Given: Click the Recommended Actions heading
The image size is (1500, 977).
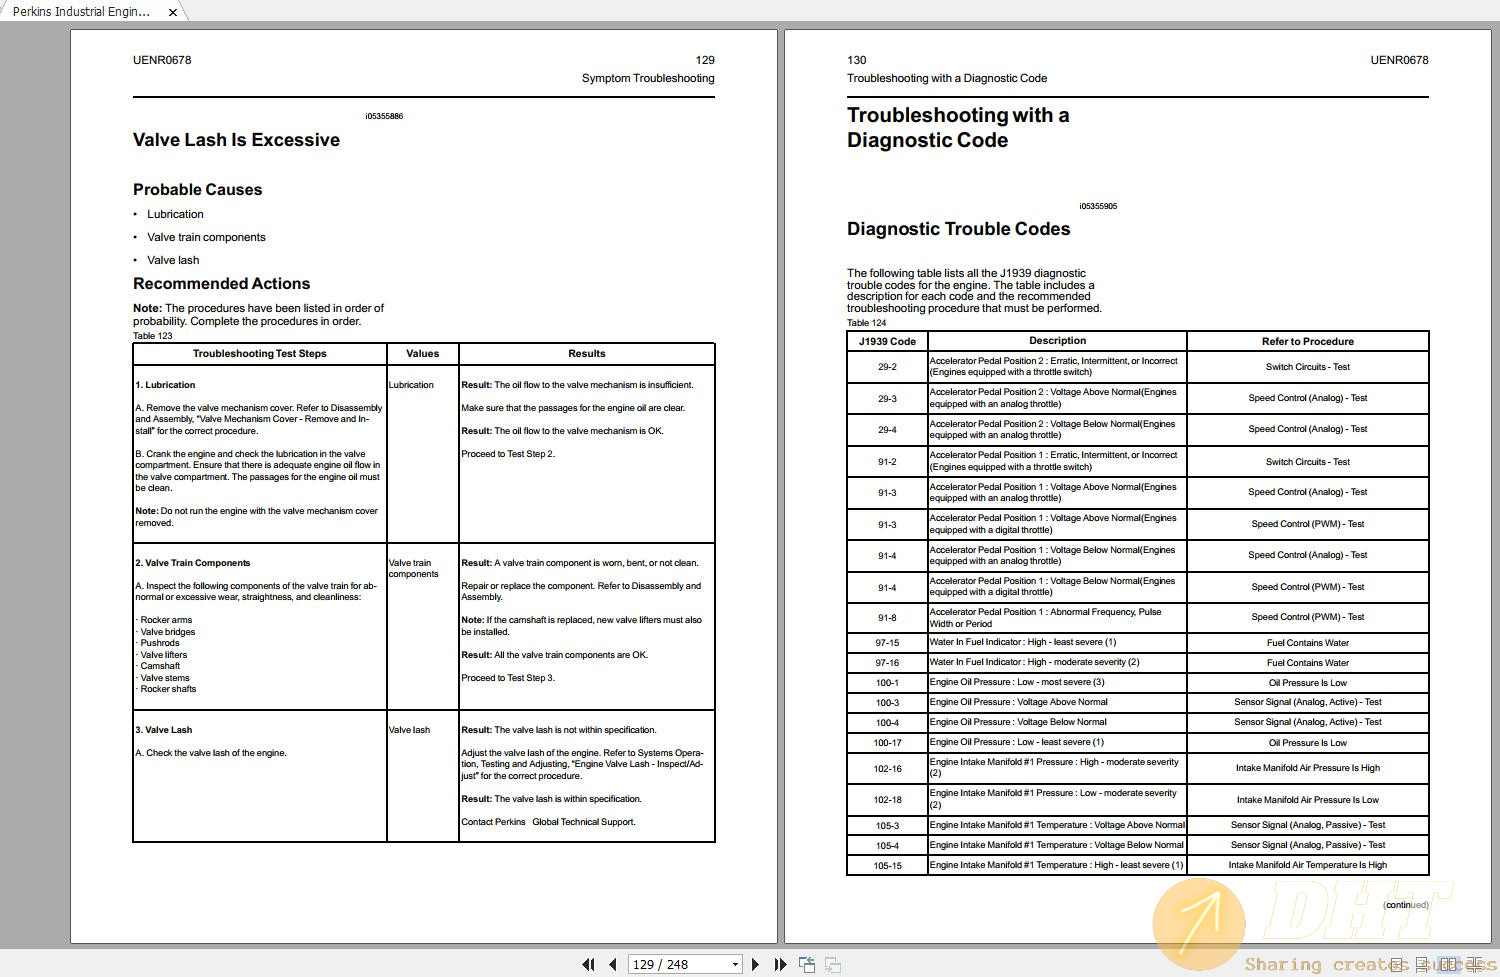Looking at the screenshot, I should pos(221,284).
